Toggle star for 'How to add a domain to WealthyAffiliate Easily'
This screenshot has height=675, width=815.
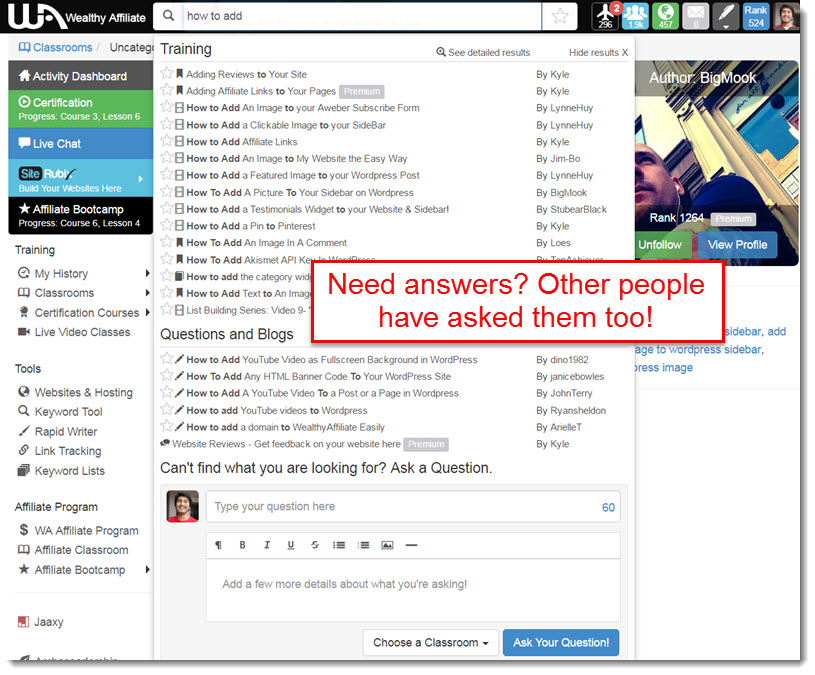tap(166, 426)
